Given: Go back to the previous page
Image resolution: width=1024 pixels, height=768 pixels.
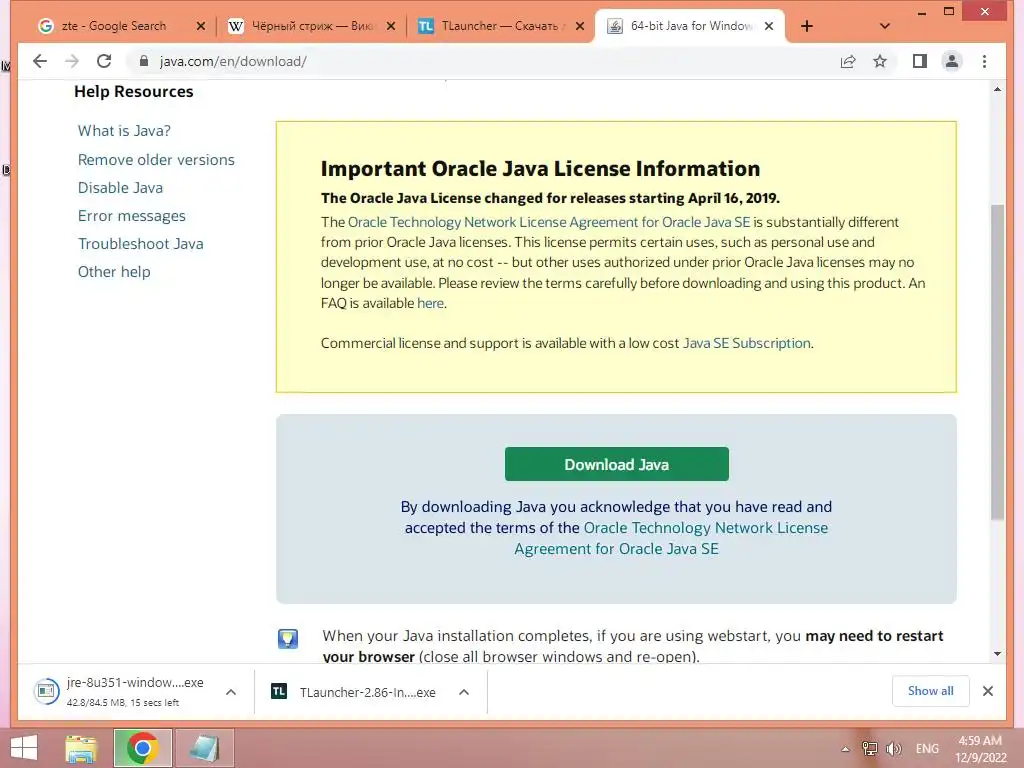Looking at the screenshot, I should coord(40,61).
